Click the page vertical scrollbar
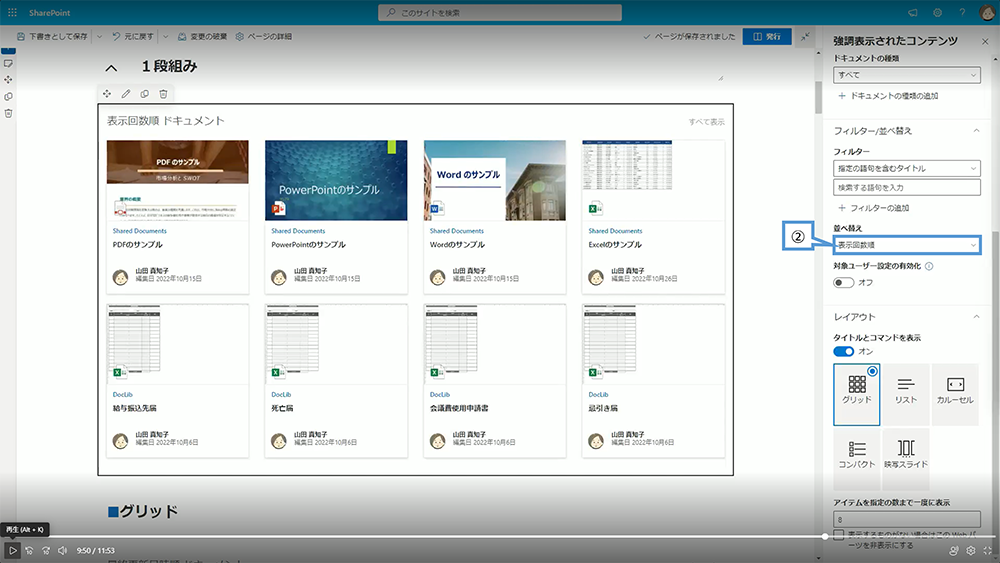 point(818,97)
